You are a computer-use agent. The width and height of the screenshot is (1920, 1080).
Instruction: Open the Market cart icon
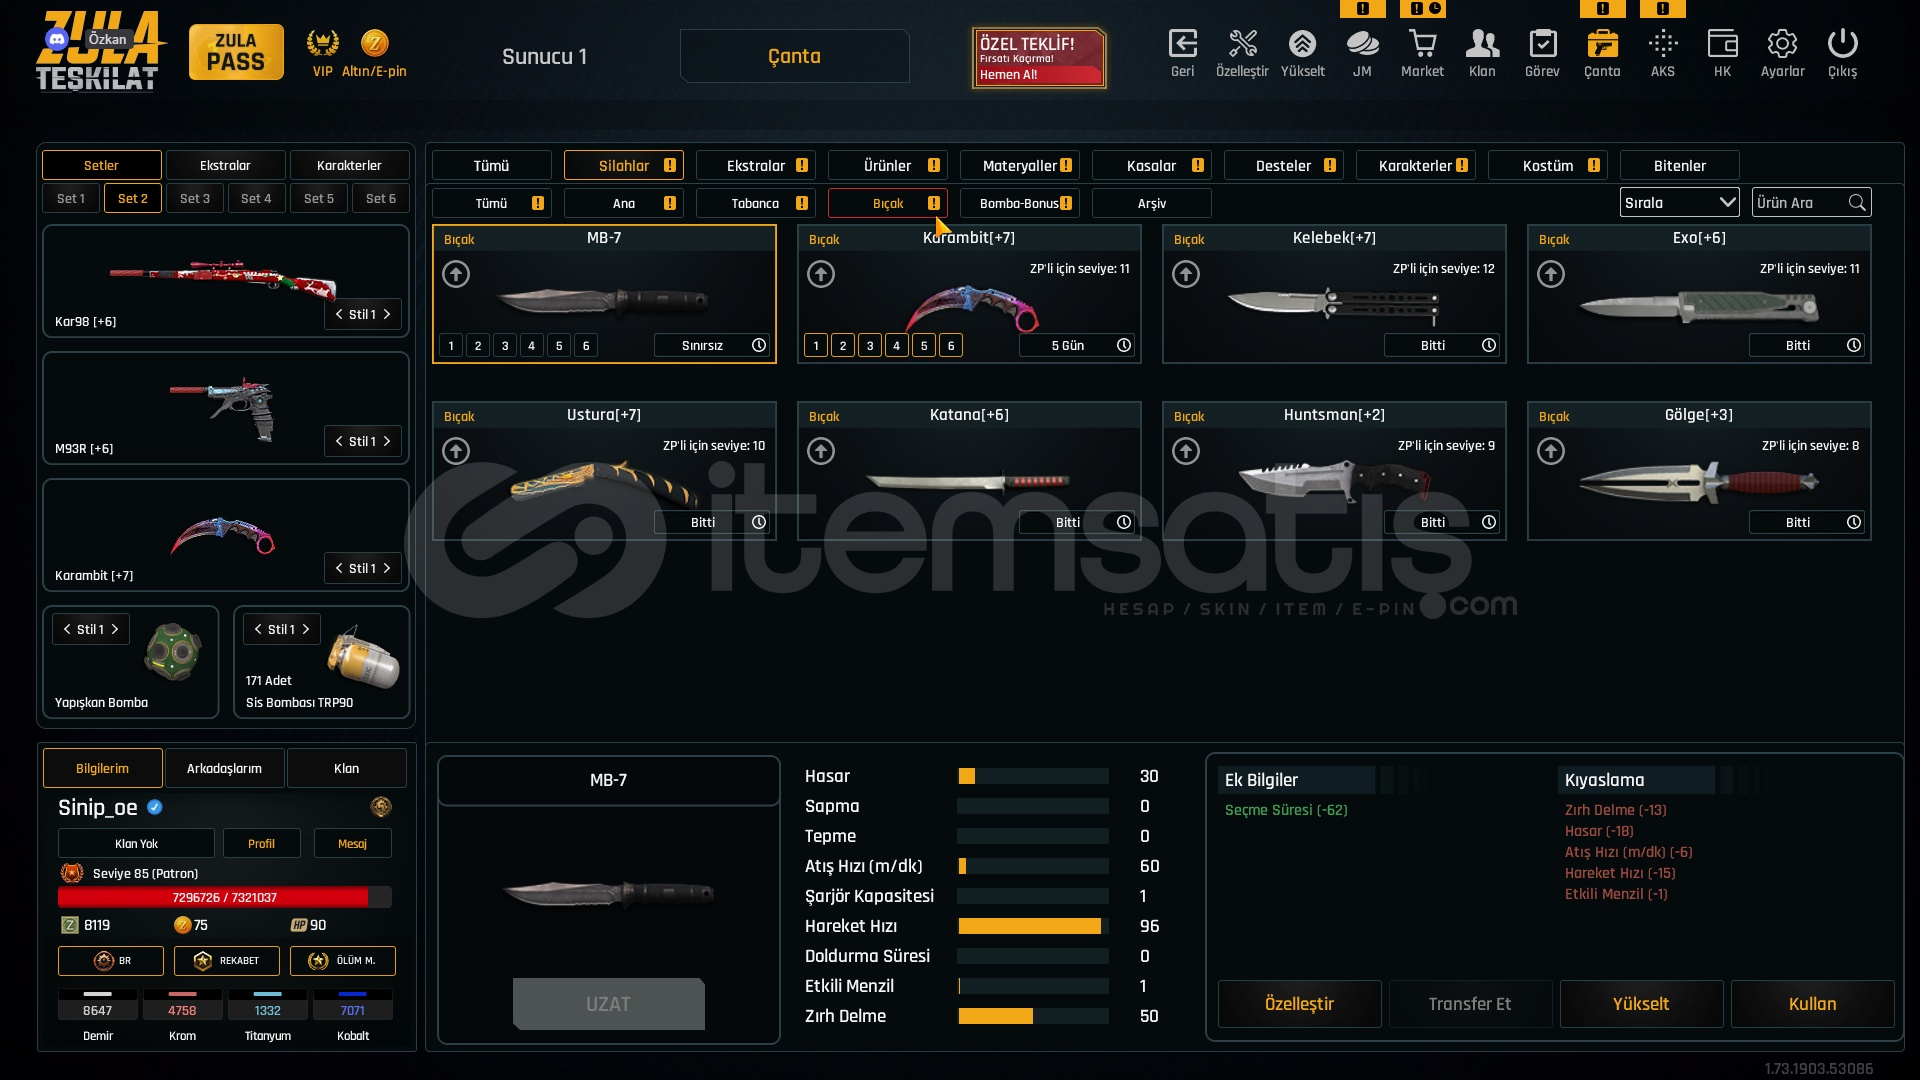1422,45
